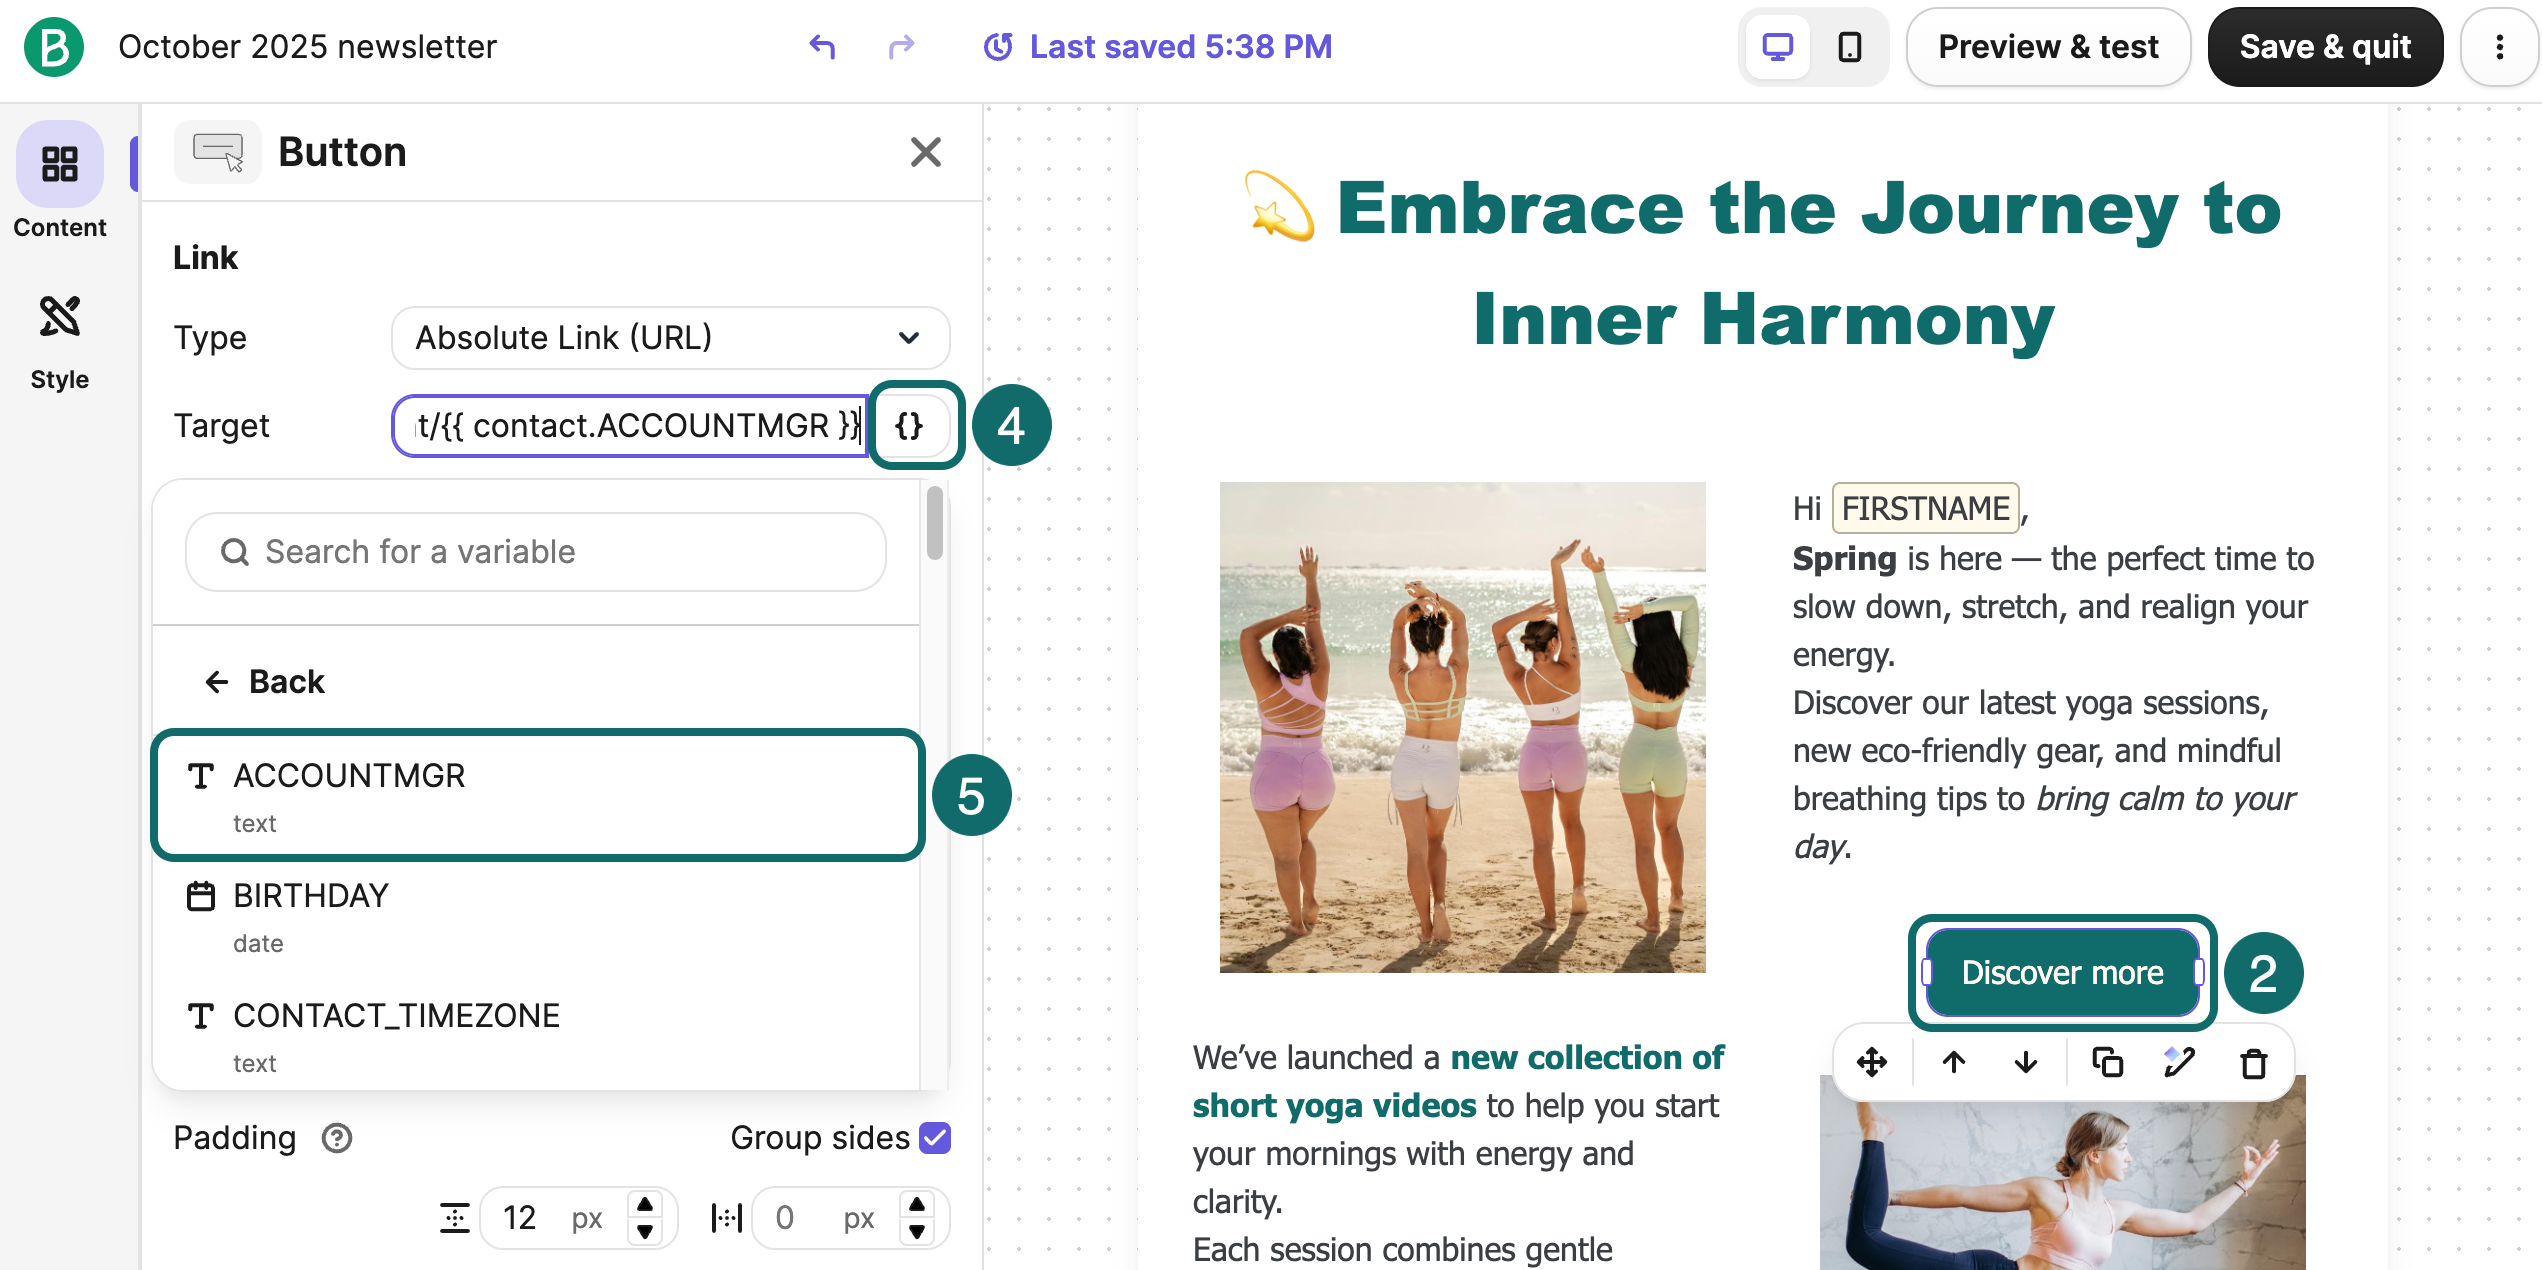Screen dimensions: 2542x1270
Task: Insert a variable with the curly braces icon
Action: (x=913, y=425)
